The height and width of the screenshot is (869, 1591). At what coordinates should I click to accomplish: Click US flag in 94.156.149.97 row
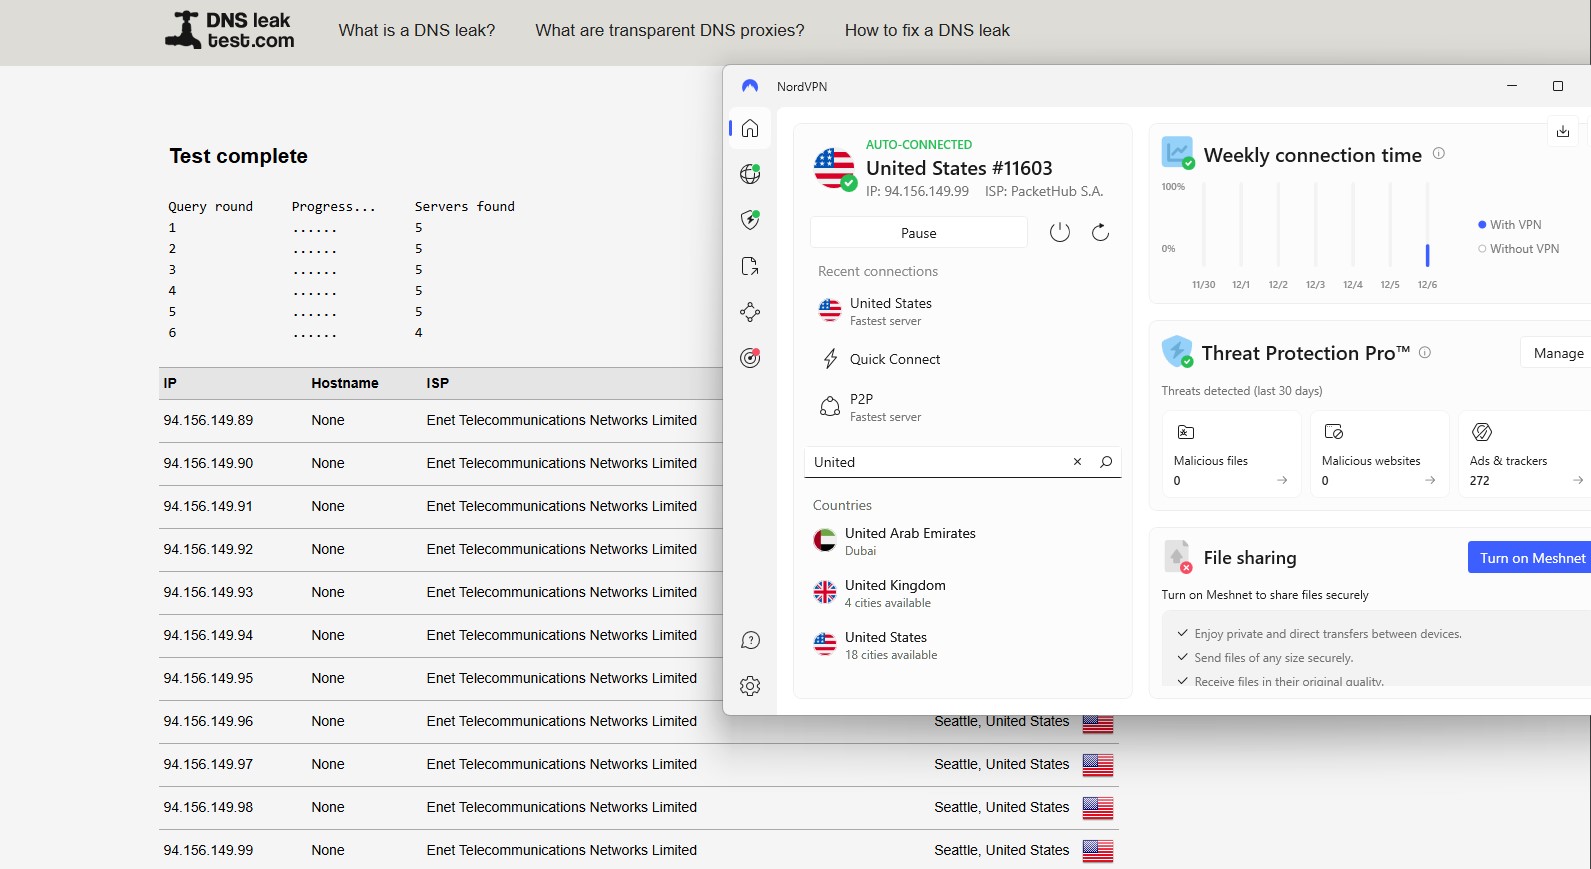(1098, 765)
